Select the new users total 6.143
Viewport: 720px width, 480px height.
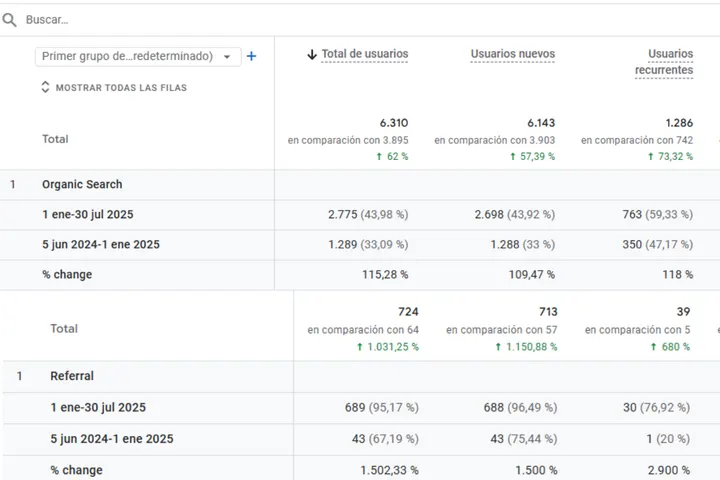pos(541,123)
